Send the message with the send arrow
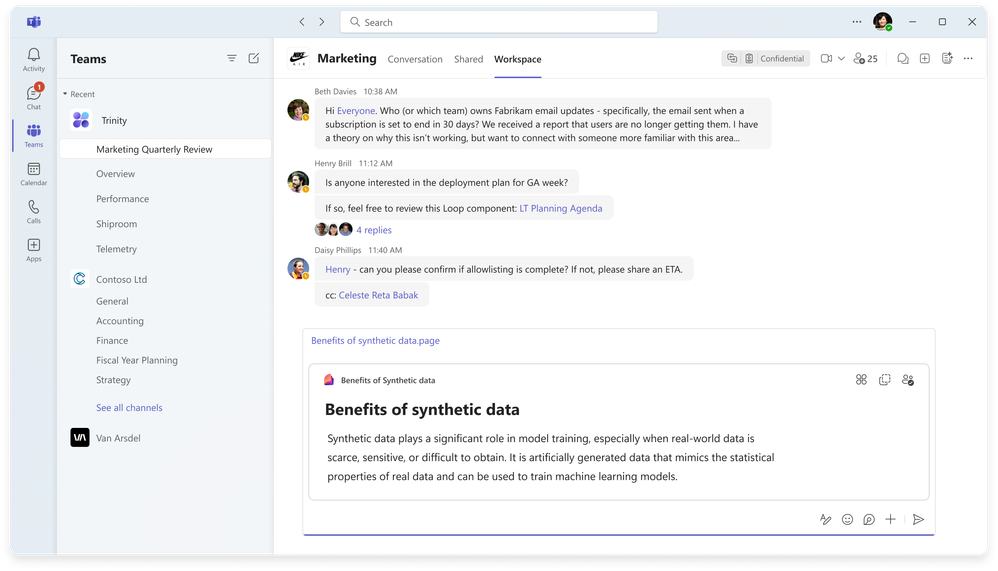Screen dimensions: 998x571 coord(918,519)
